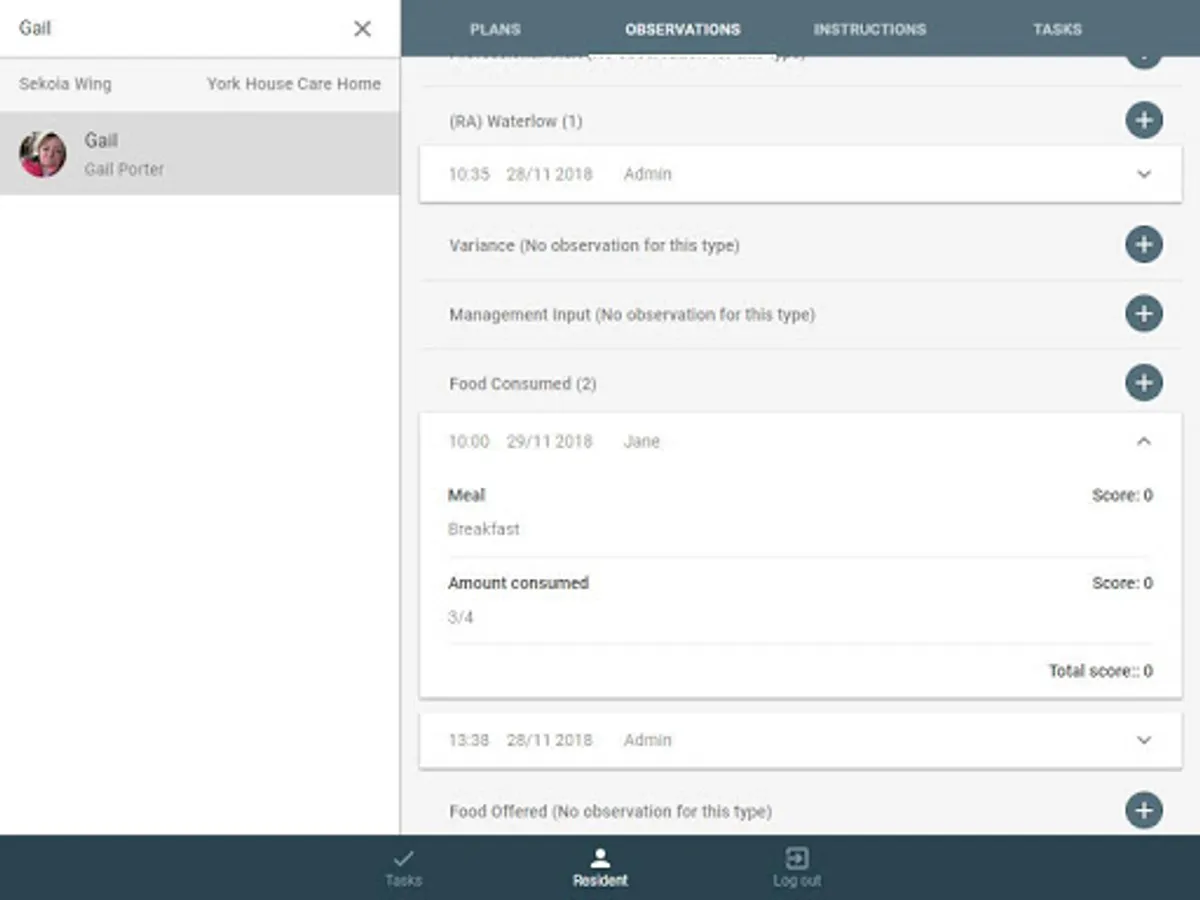This screenshot has width=1200, height=900.
Task: Click the (RA) Waterlow (1) heading
Action: tap(516, 122)
